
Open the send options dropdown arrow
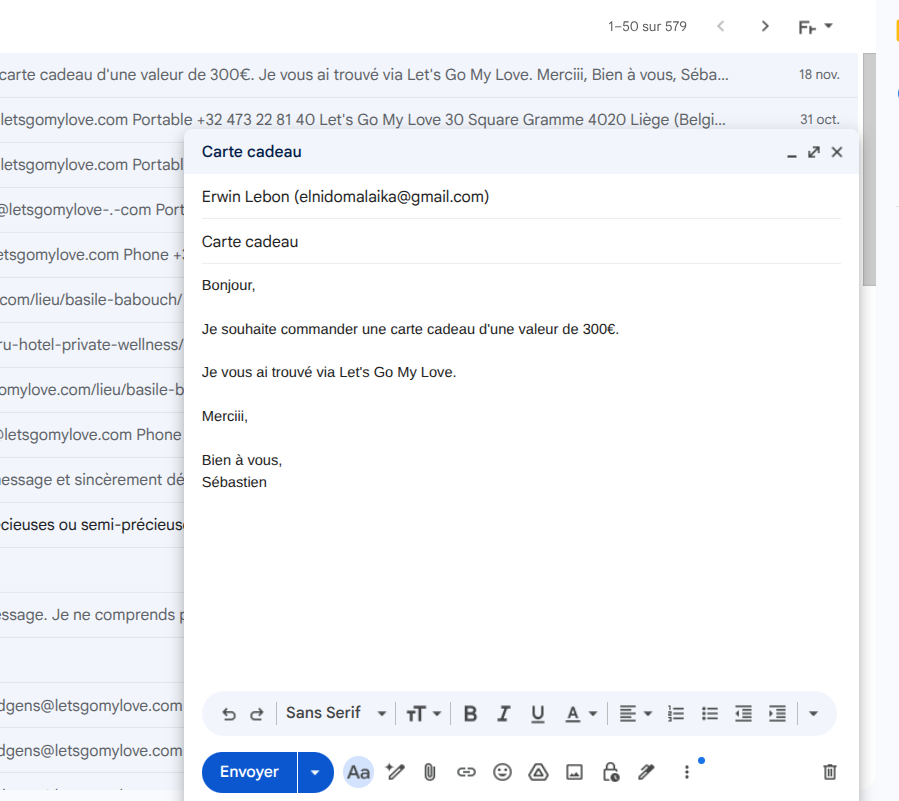316,772
